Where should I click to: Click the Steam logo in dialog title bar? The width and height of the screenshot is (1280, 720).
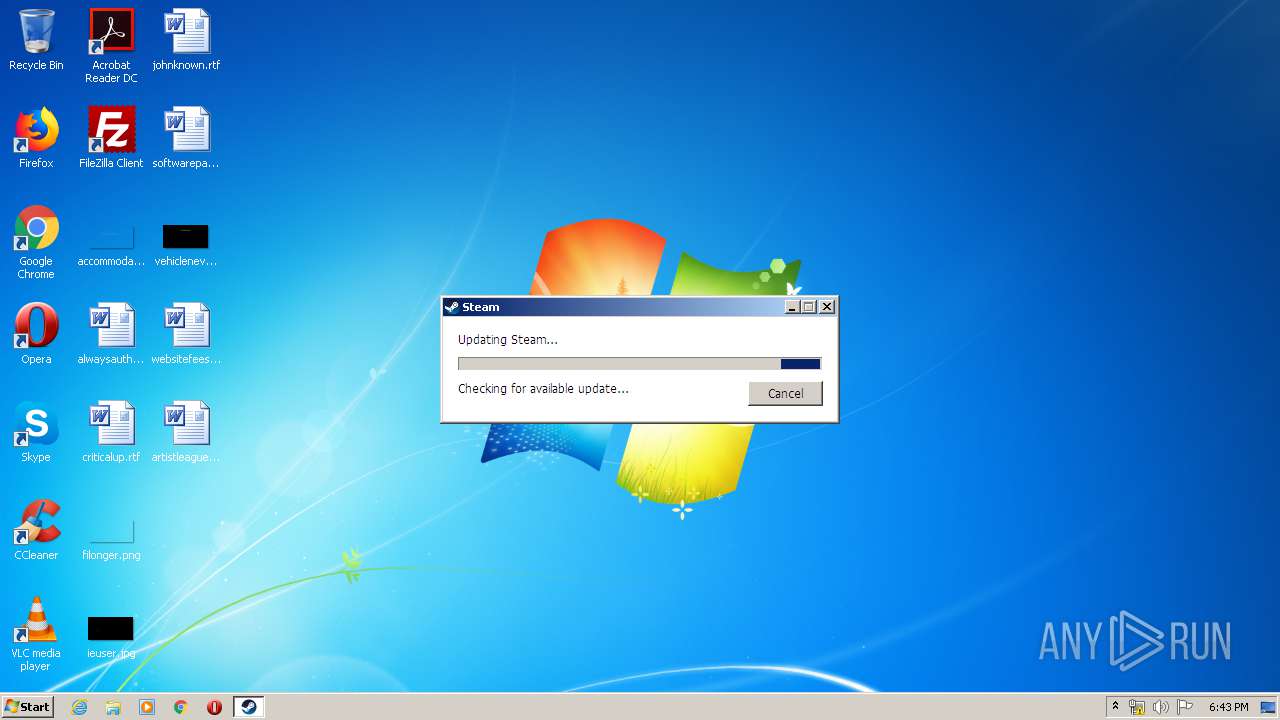pyautogui.click(x=451, y=307)
